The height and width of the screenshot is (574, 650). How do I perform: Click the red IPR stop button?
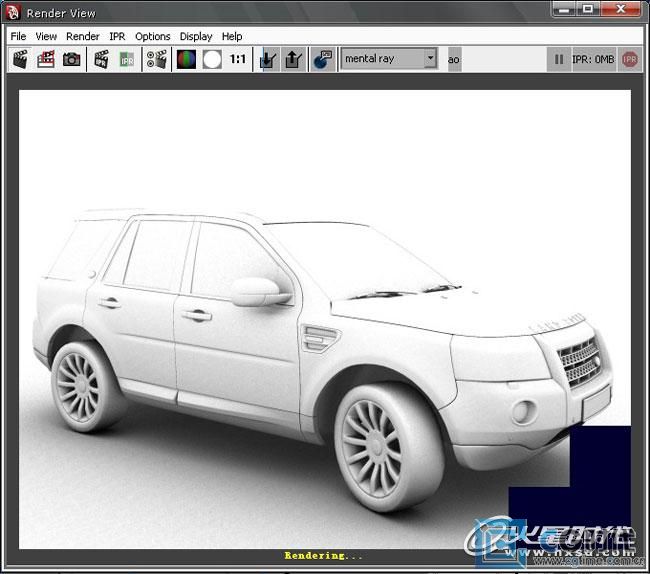tap(630, 60)
